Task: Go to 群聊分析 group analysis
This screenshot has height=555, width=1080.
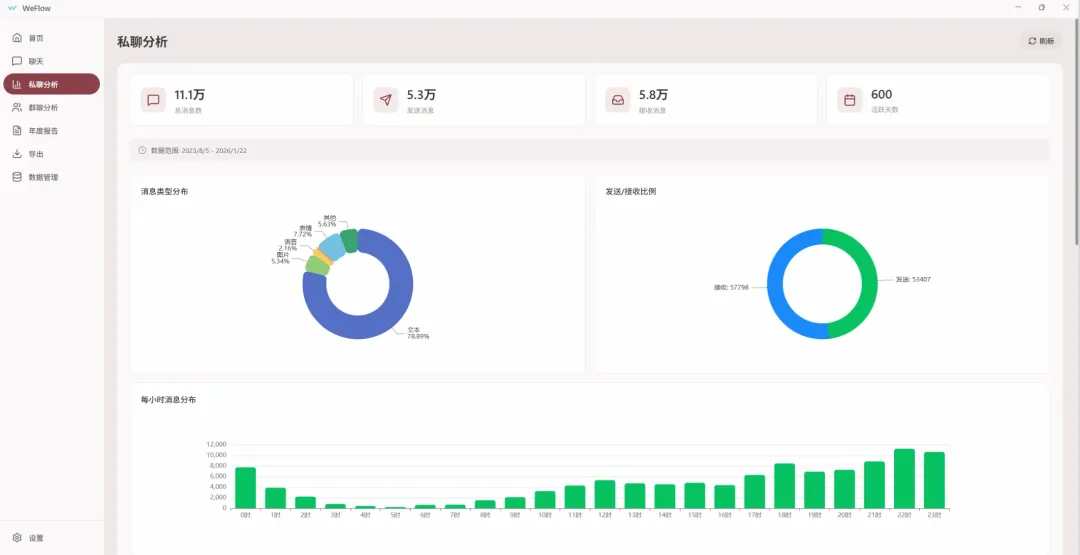Action: click(x=52, y=107)
